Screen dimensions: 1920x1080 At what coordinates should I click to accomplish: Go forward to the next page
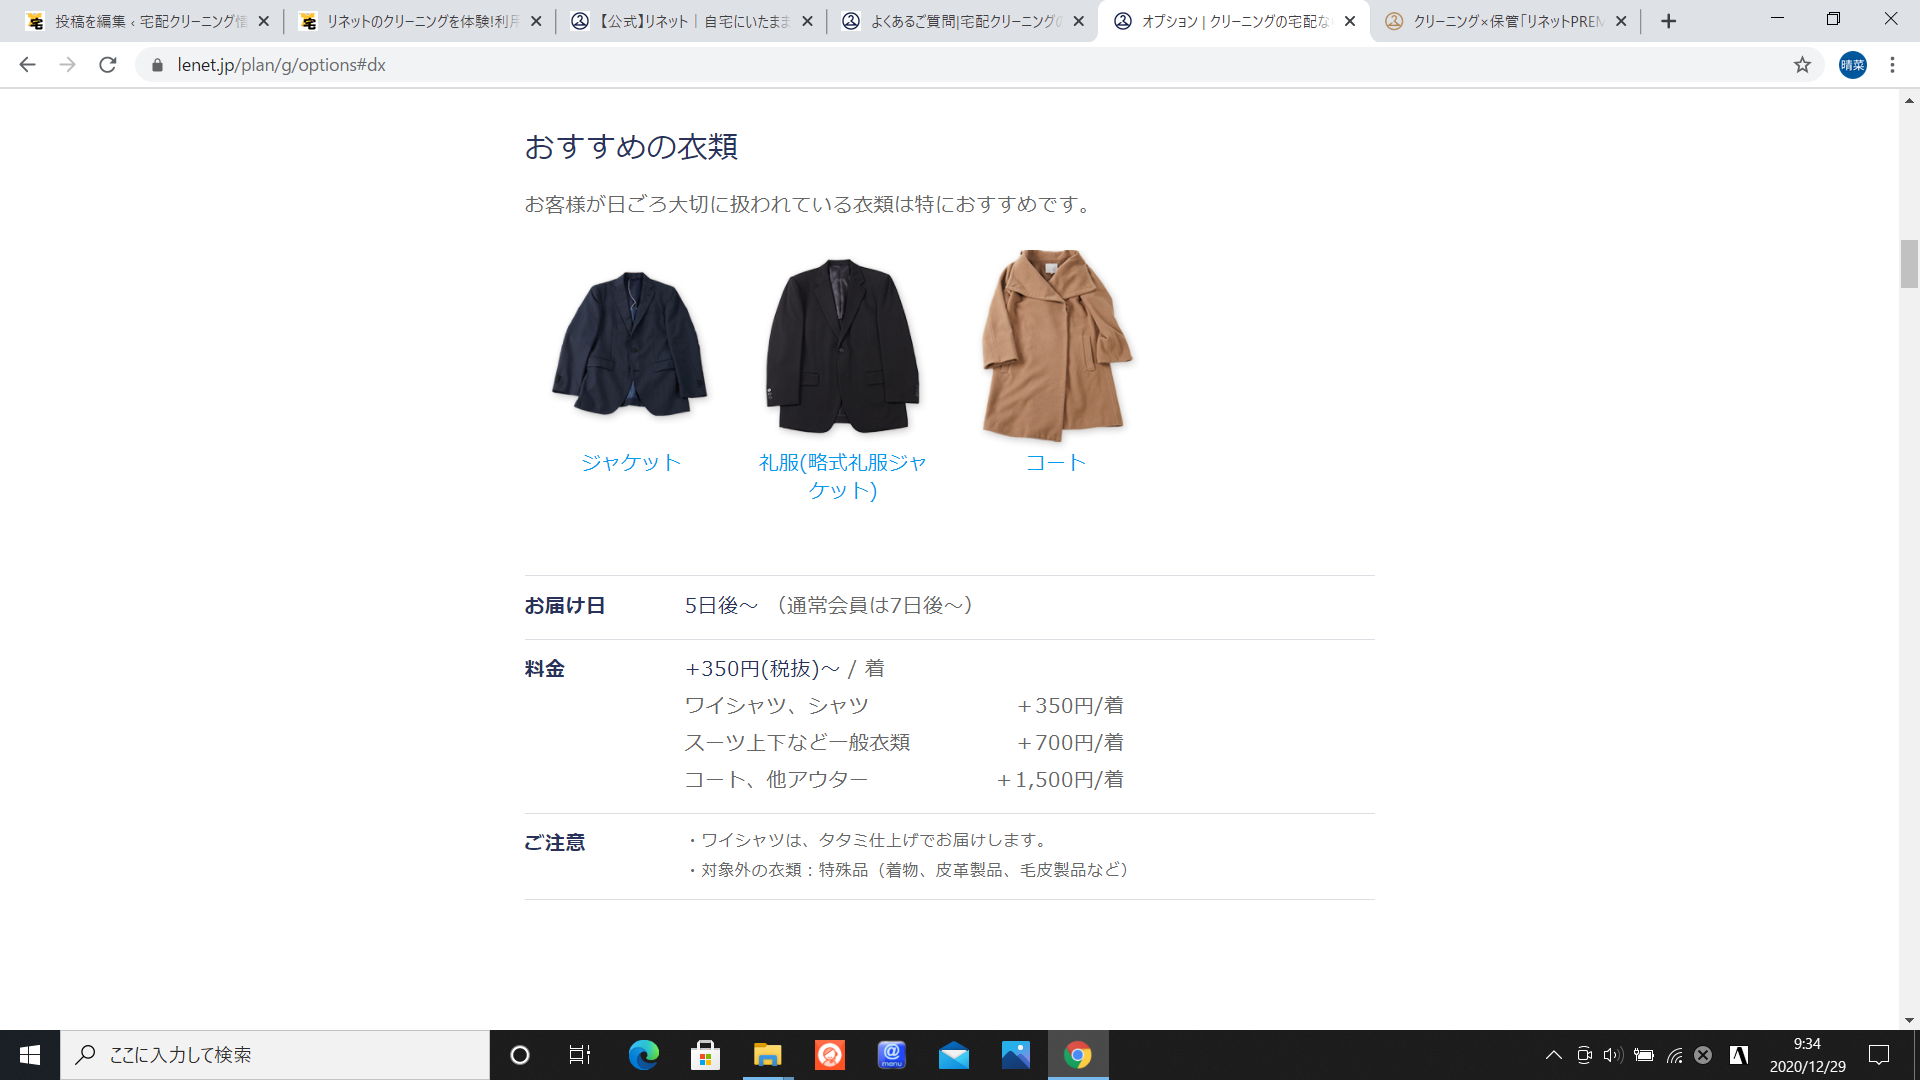pos(67,65)
